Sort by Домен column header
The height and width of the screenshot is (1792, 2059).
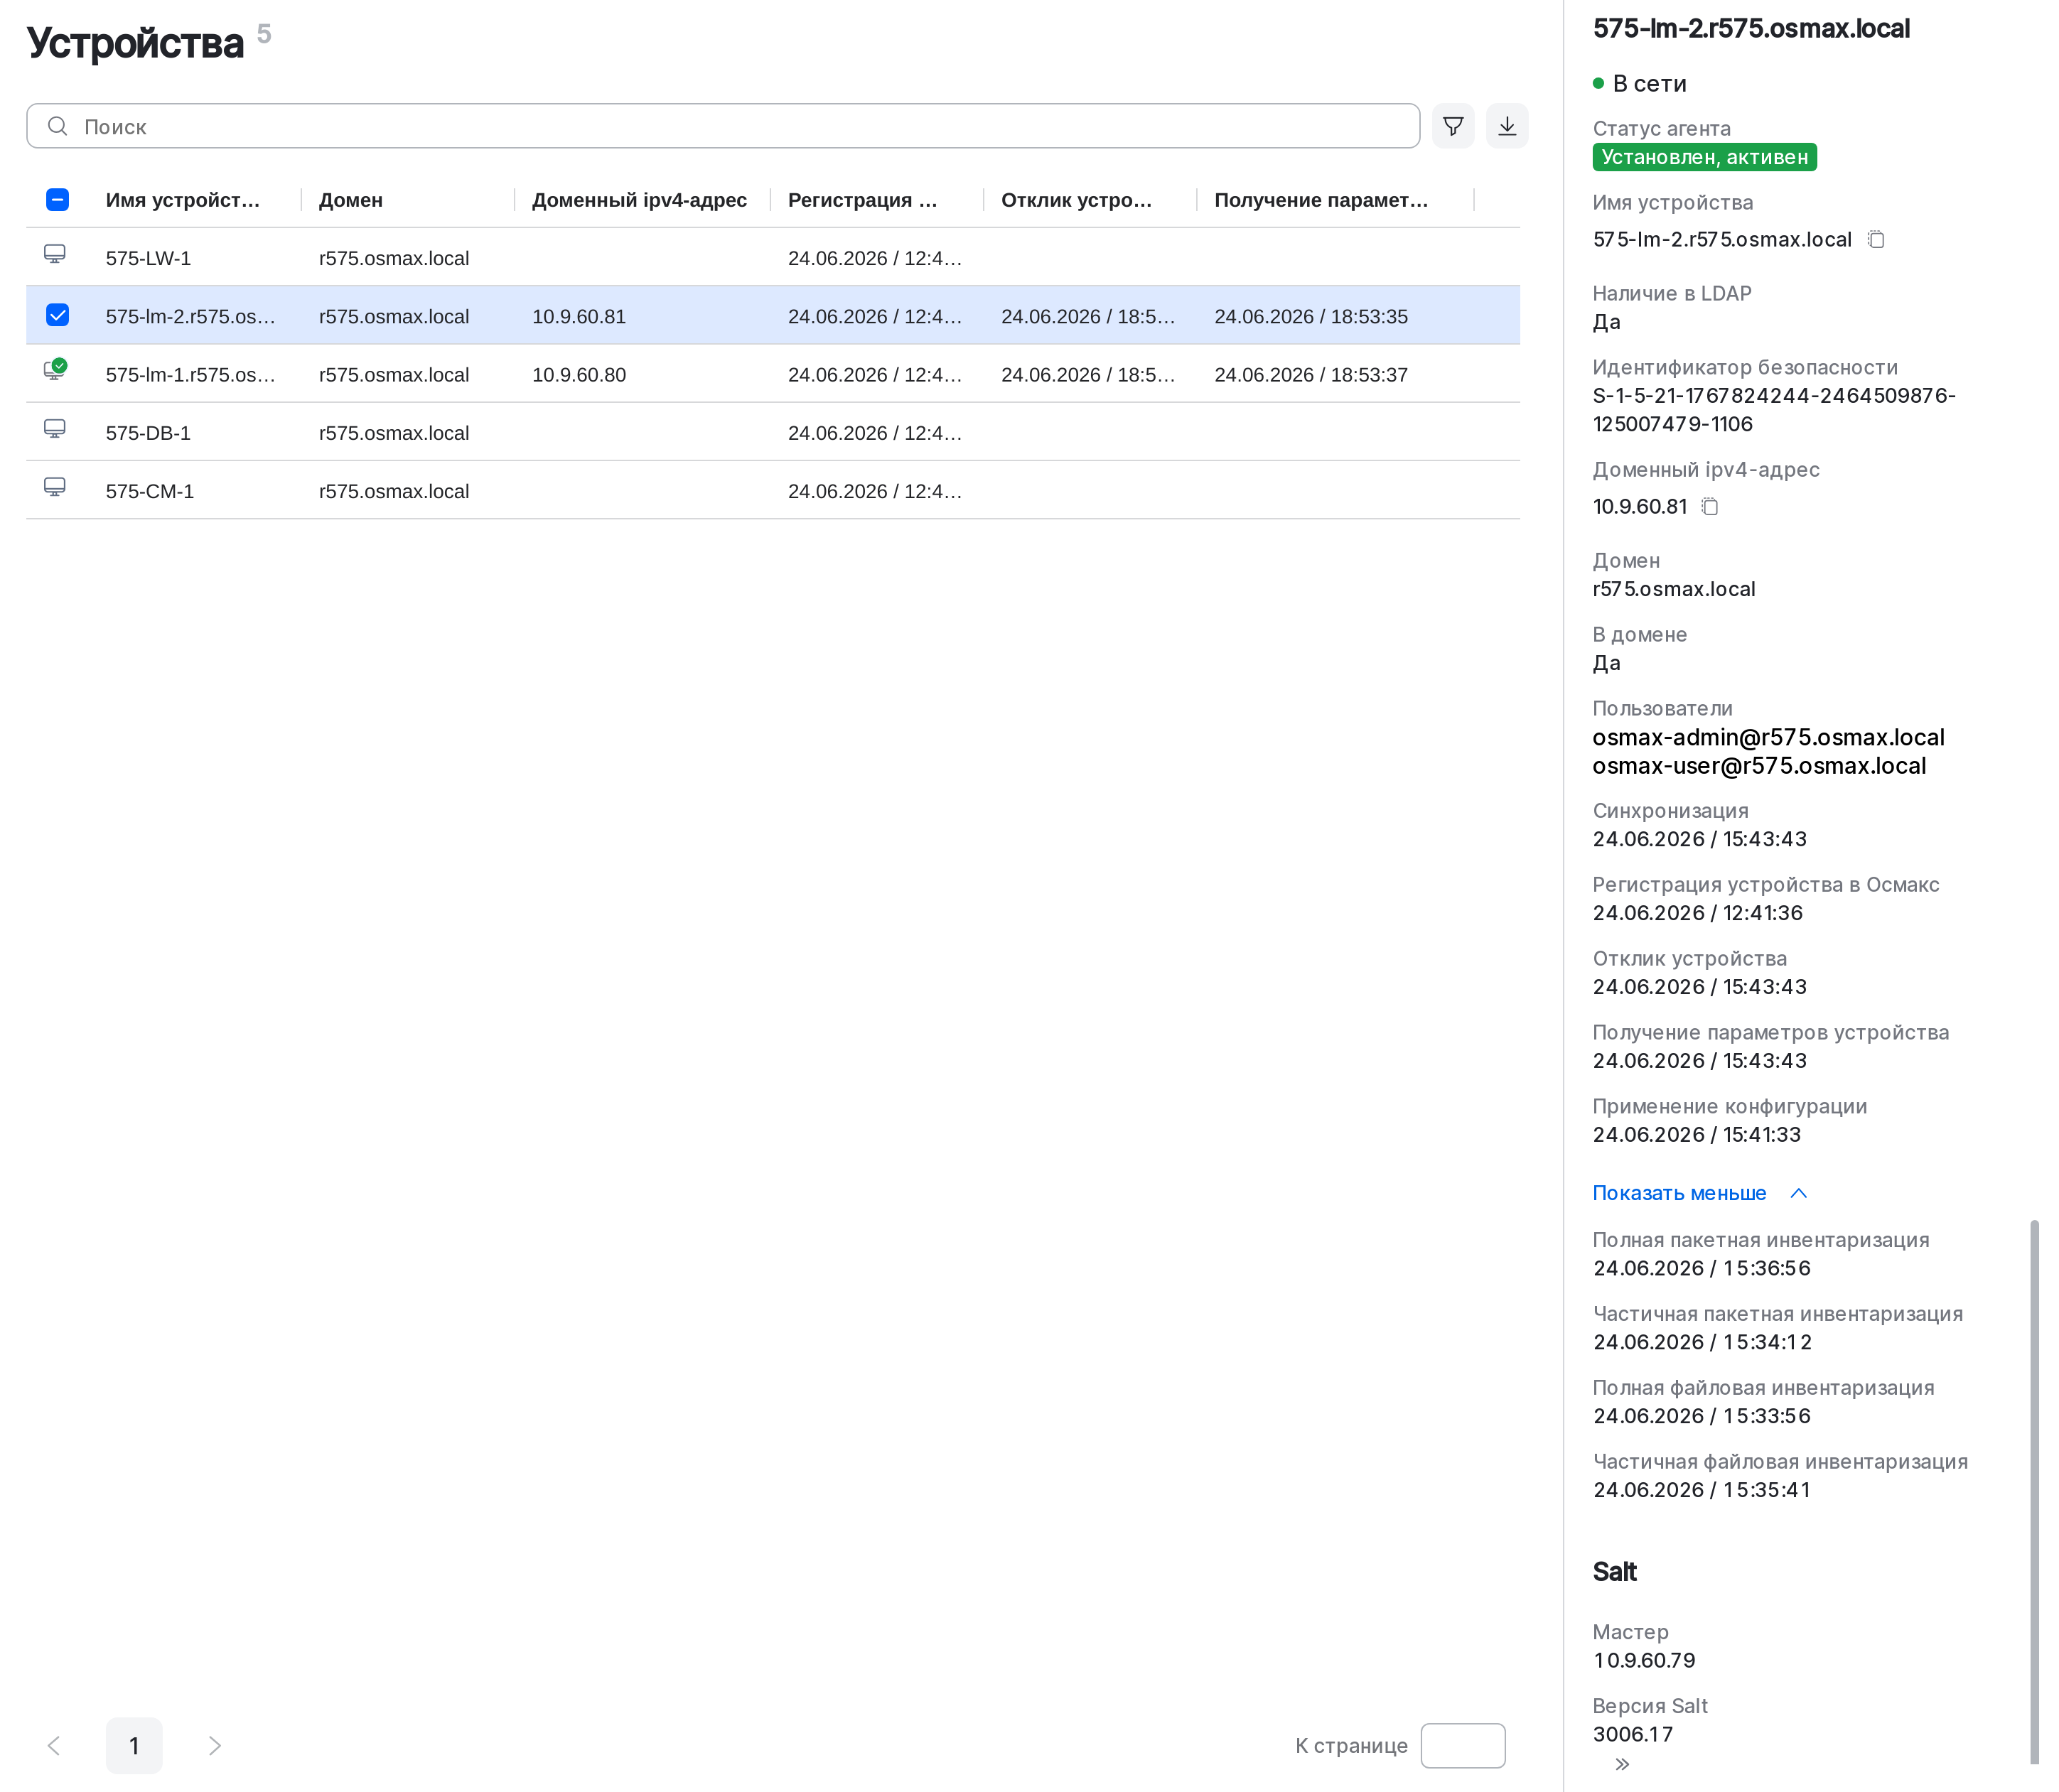[351, 200]
